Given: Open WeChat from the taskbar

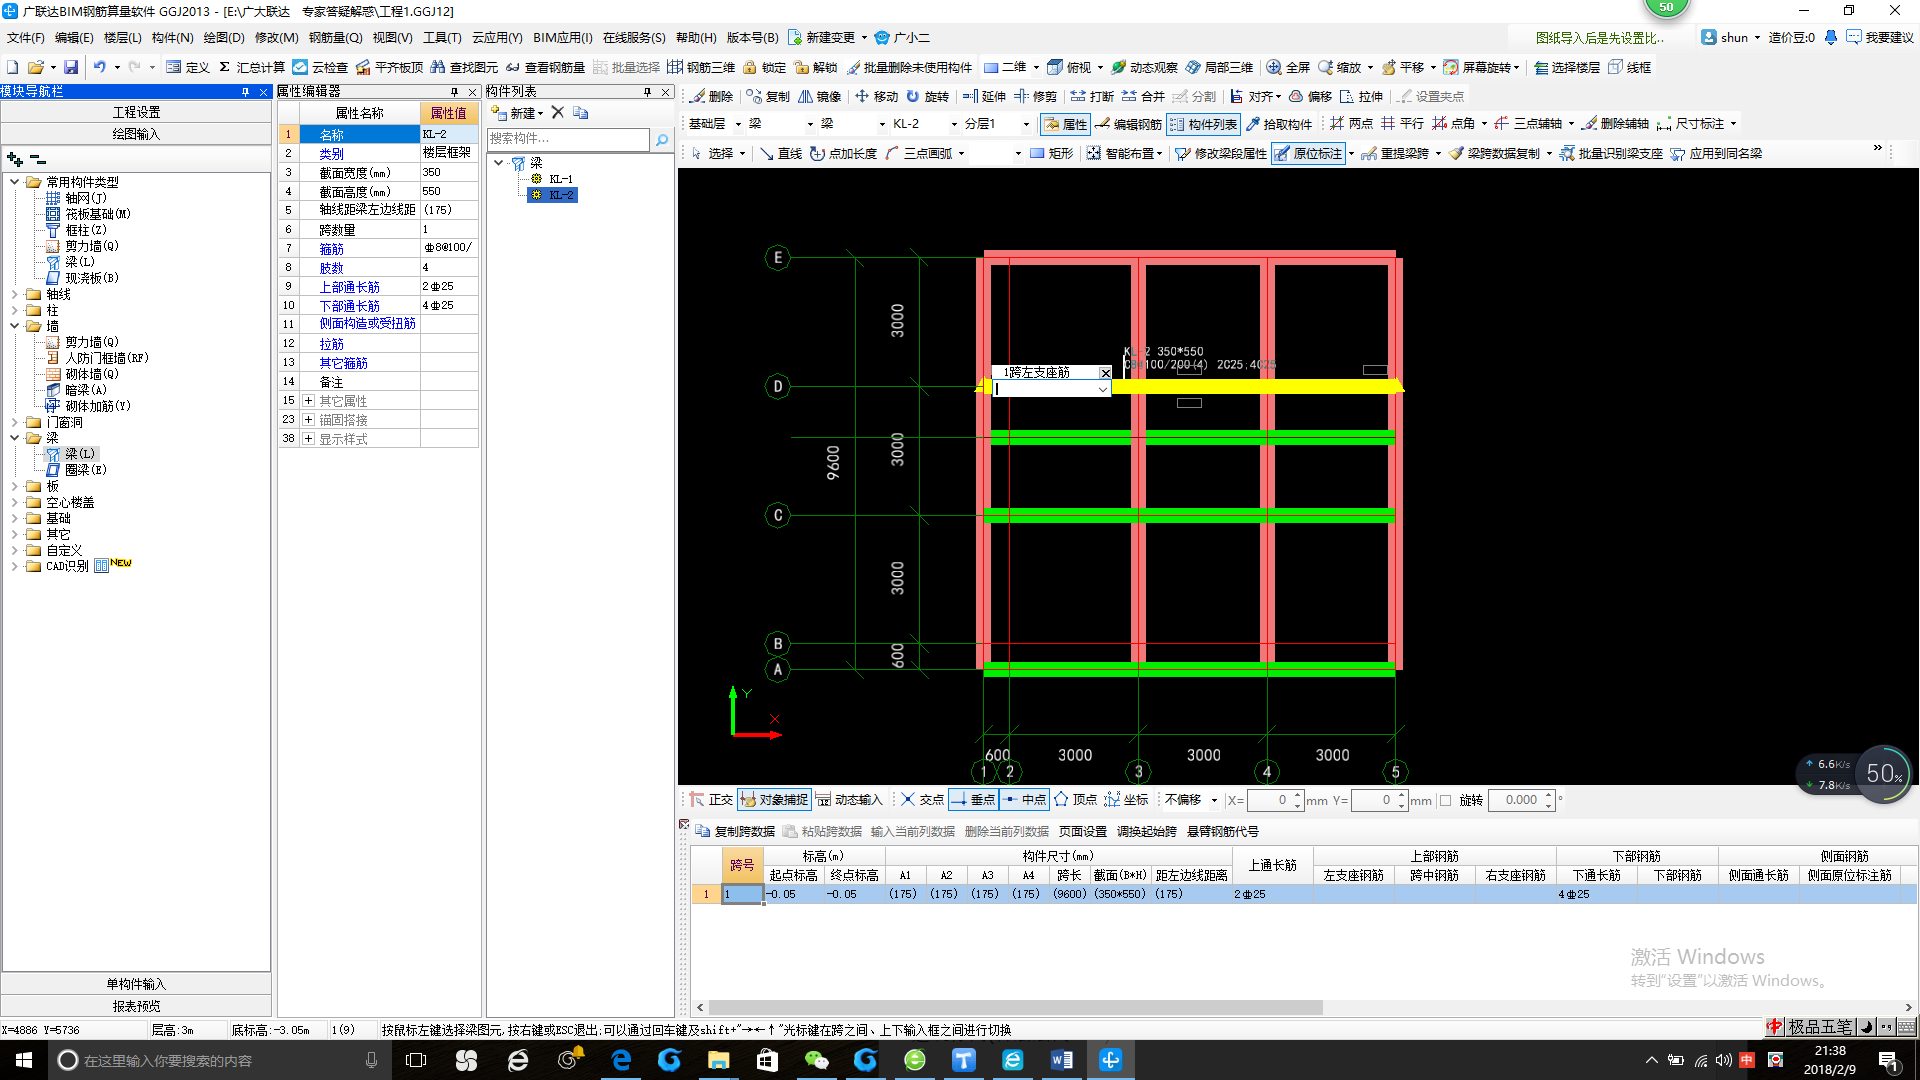Looking at the screenshot, I should click(816, 1060).
